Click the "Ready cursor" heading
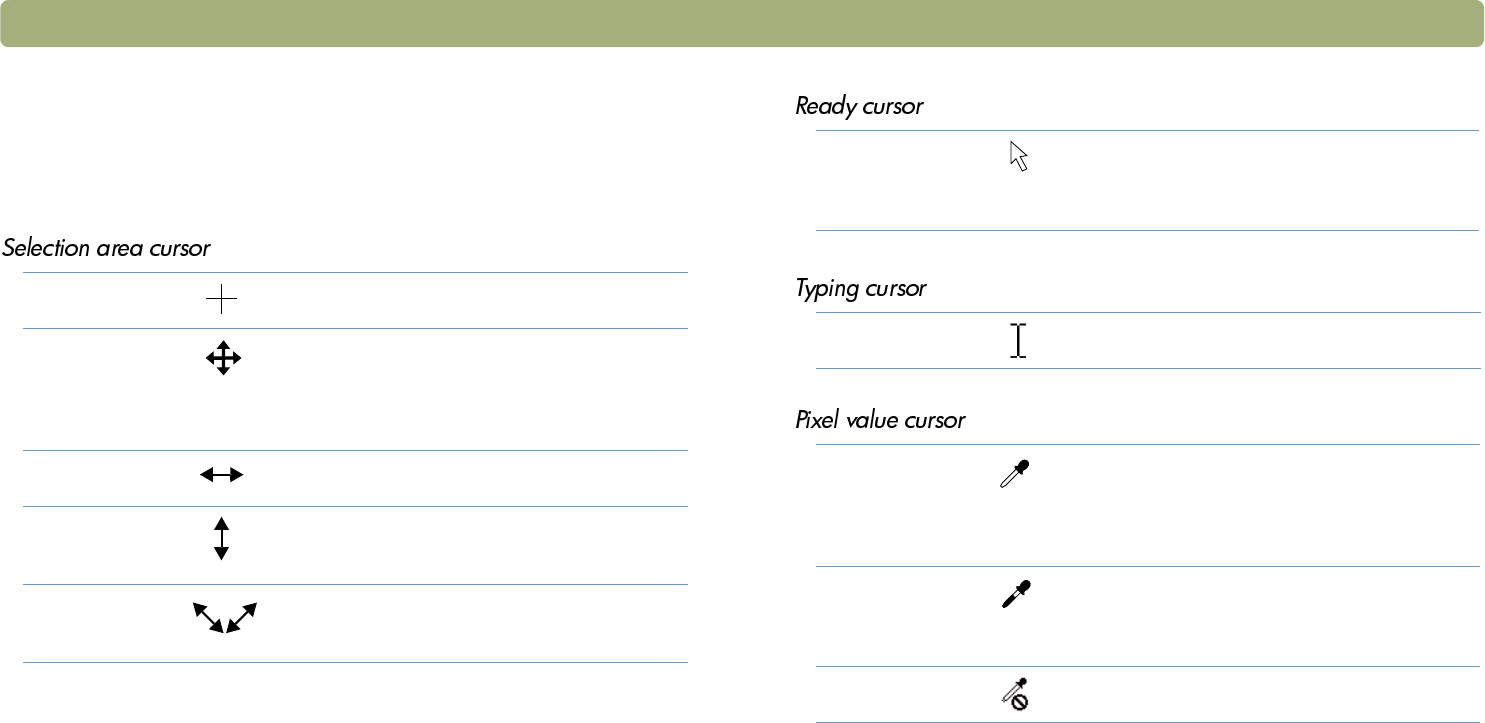This screenshot has height=723, width=1485. coord(859,106)
